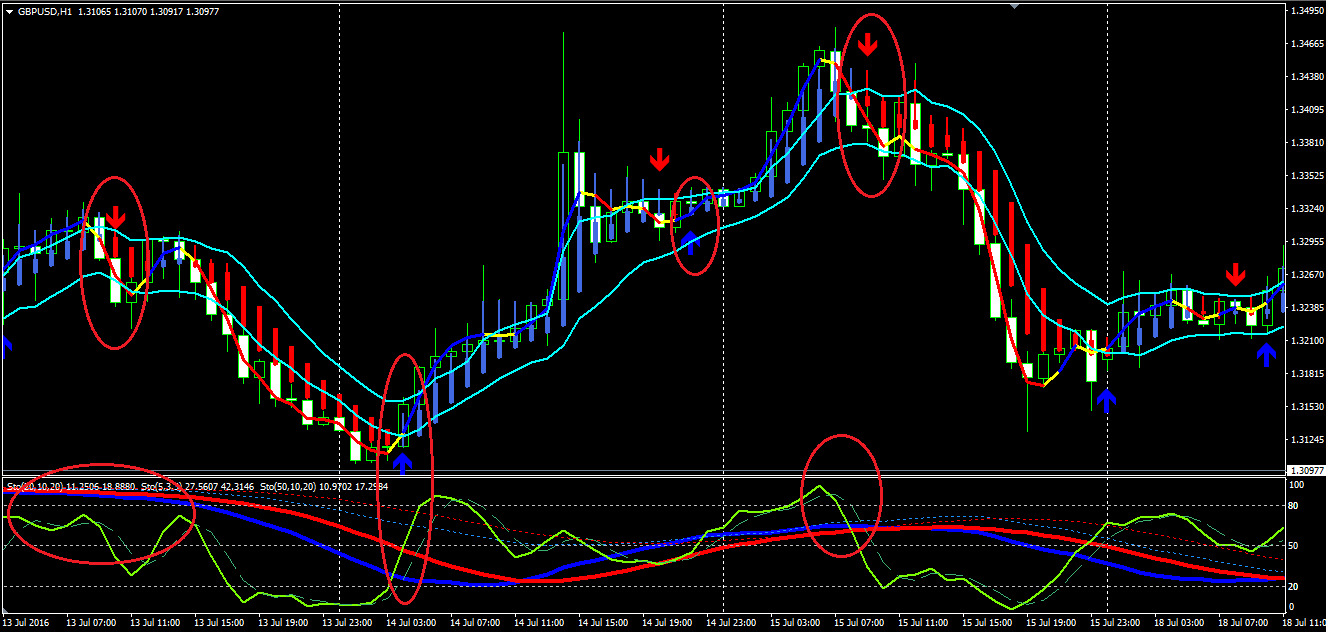Viewport: 1326px width, 632px height.
Task: Click the current price tag 1.30977
Action: 1304,471
